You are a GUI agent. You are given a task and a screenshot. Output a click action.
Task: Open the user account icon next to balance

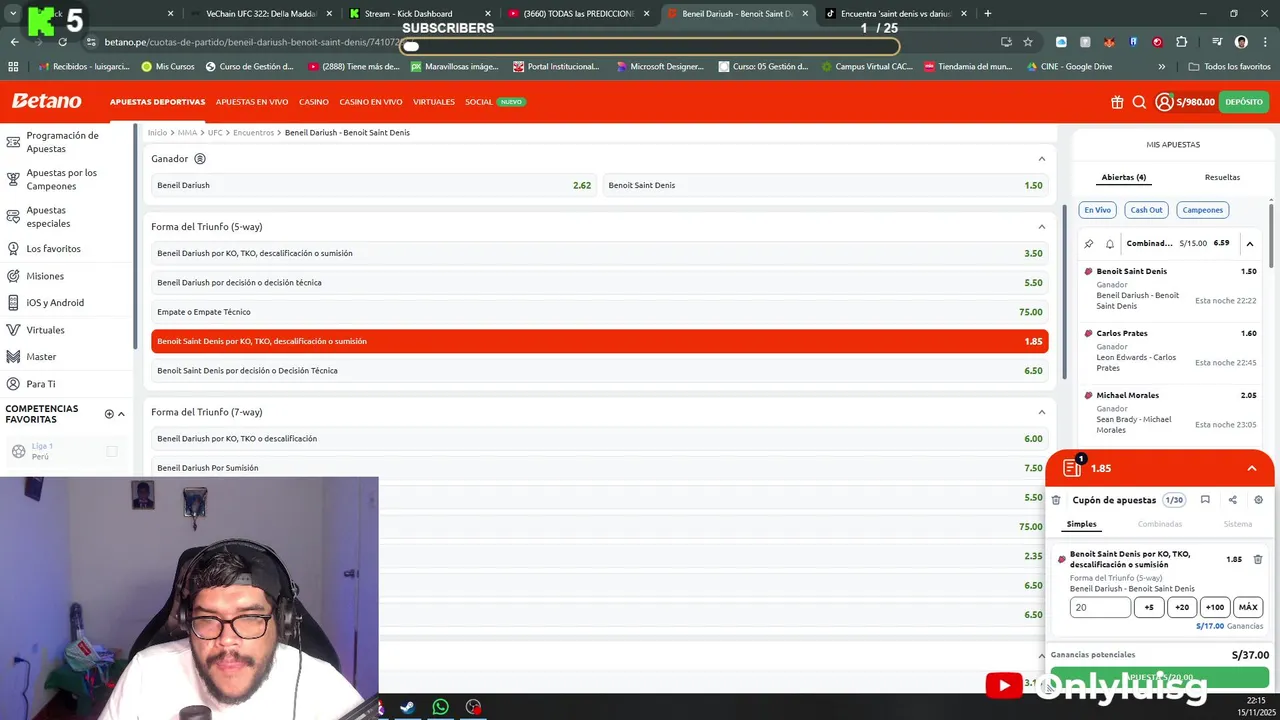click(x=1164, y=102)
